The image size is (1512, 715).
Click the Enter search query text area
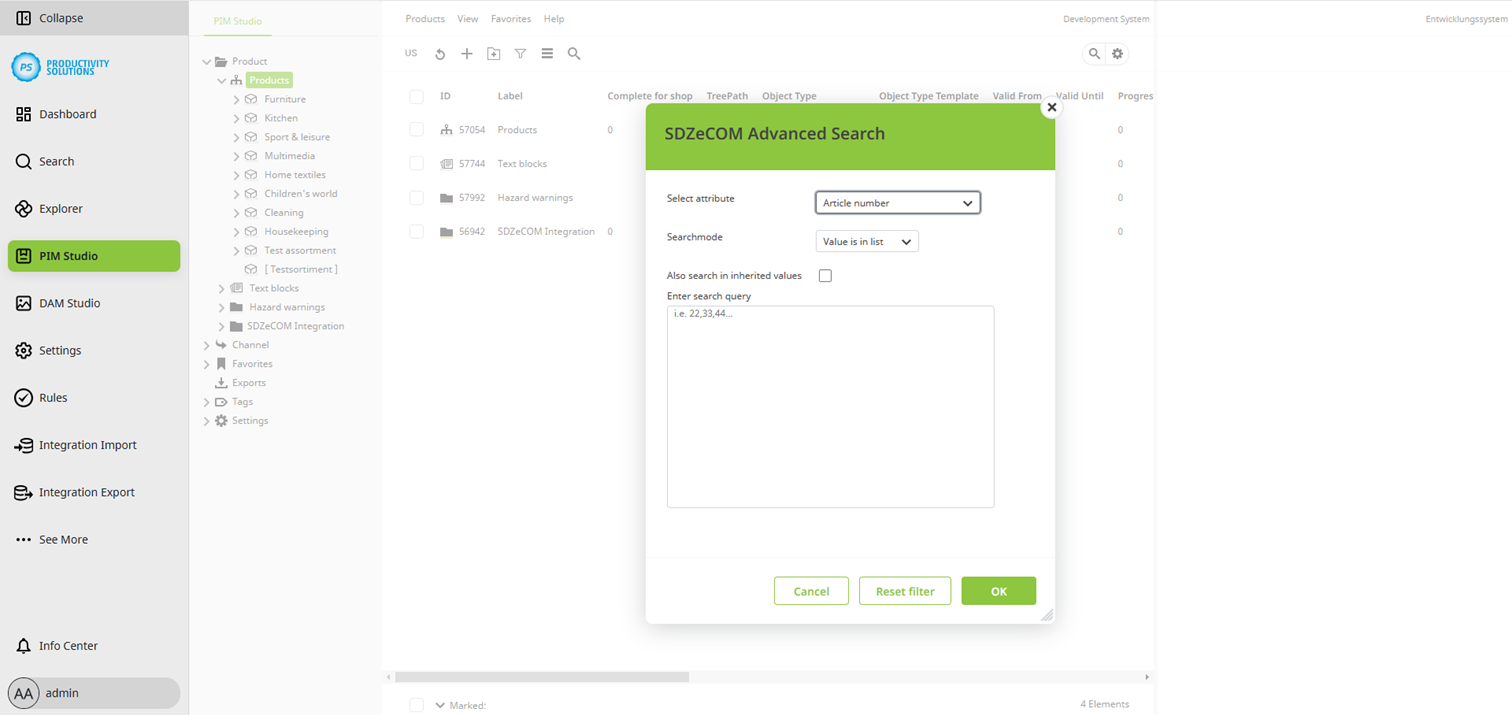coord(830,406)
